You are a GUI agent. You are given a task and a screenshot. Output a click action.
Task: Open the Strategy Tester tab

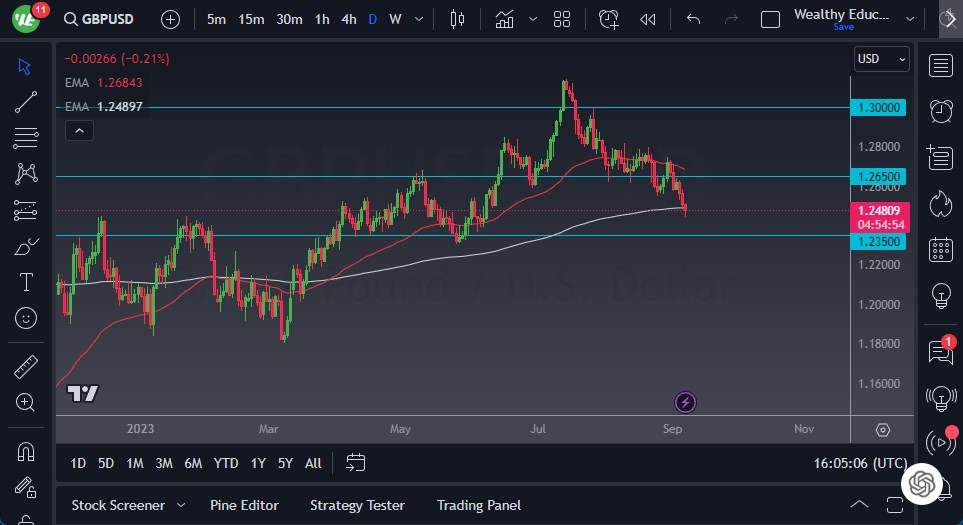(x=357, y=506)
